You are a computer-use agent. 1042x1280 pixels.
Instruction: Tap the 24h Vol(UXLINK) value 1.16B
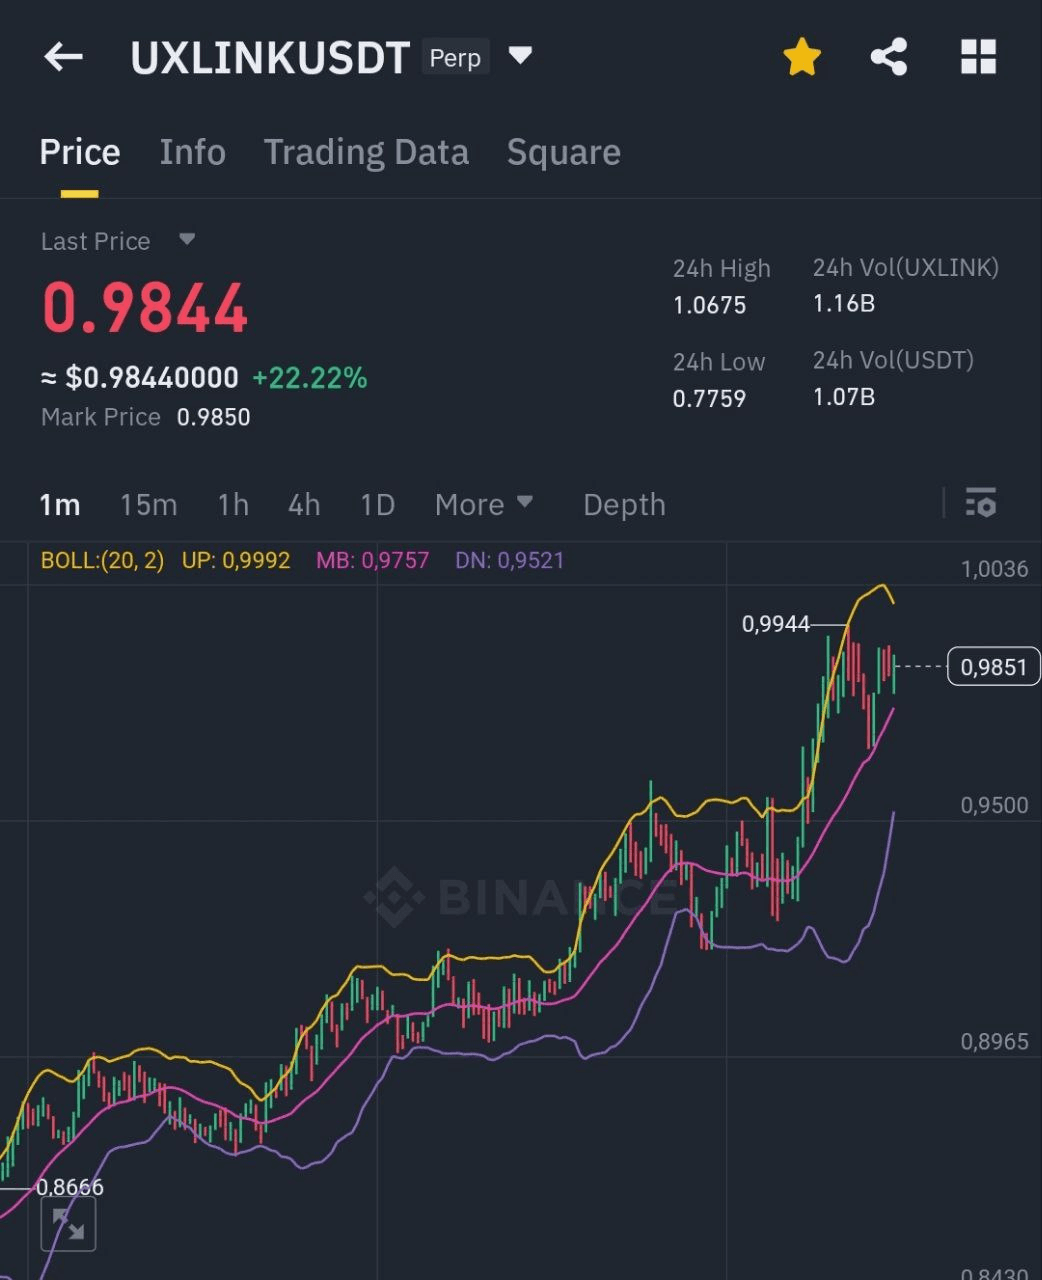[844, 304]
